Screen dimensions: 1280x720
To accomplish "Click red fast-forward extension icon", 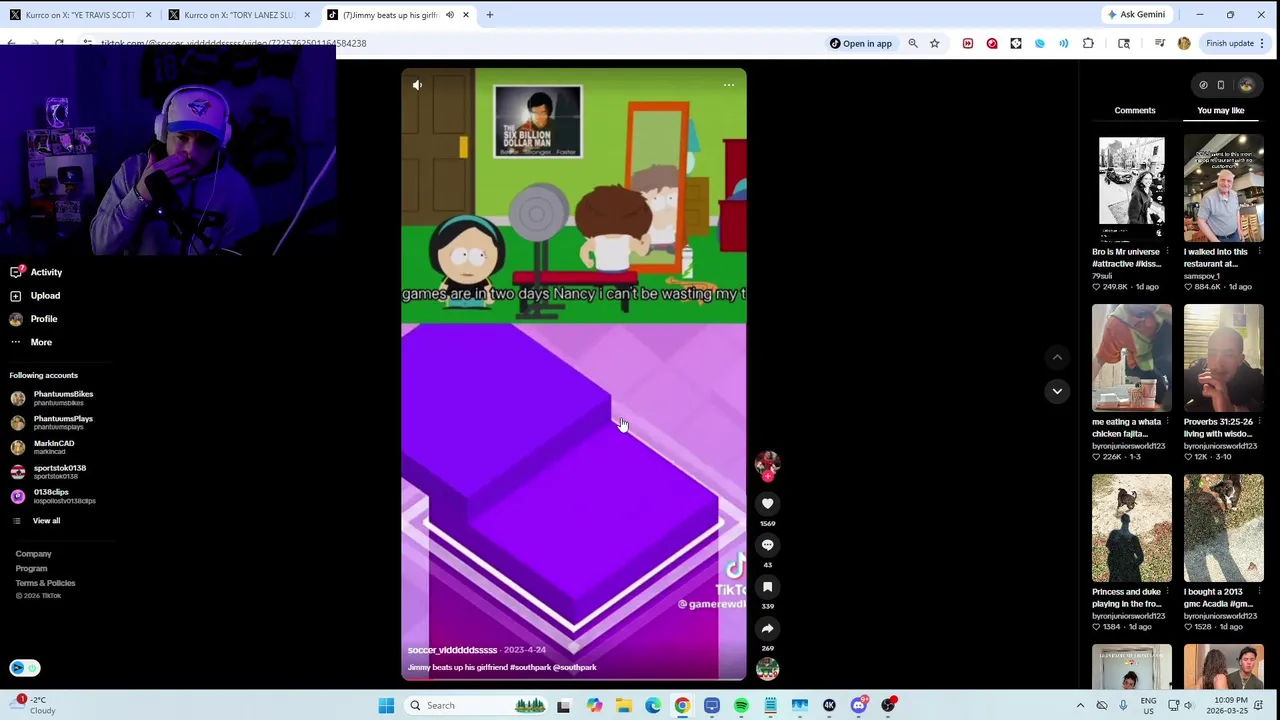I will [x=968, y=43].
